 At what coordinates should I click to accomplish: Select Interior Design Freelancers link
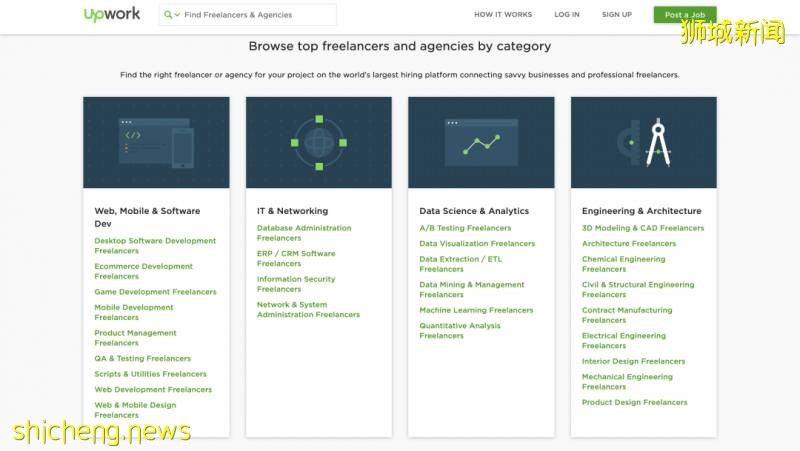633,361
